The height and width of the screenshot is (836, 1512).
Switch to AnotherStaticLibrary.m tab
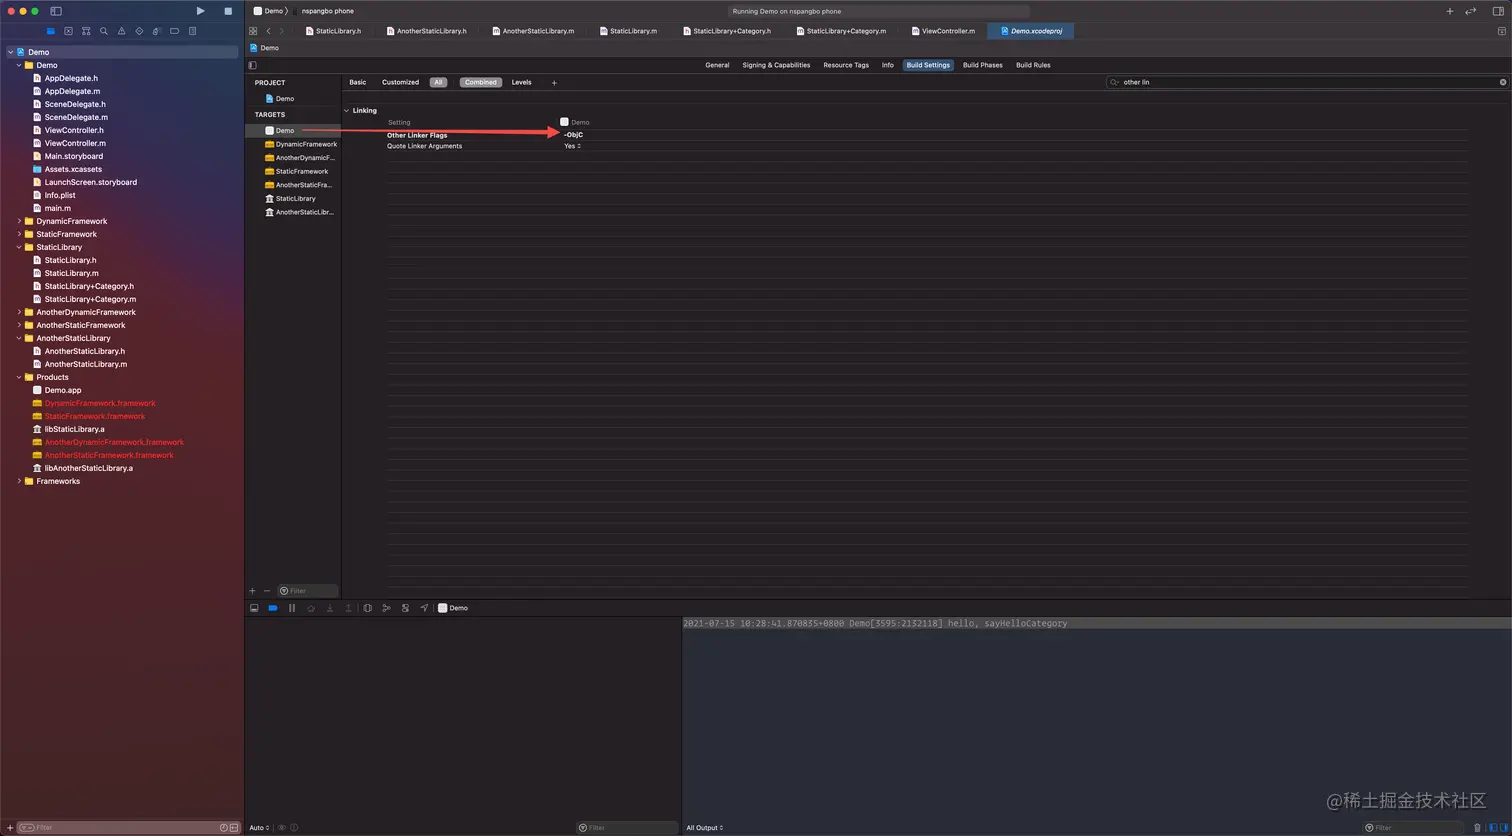coord(532,31)
